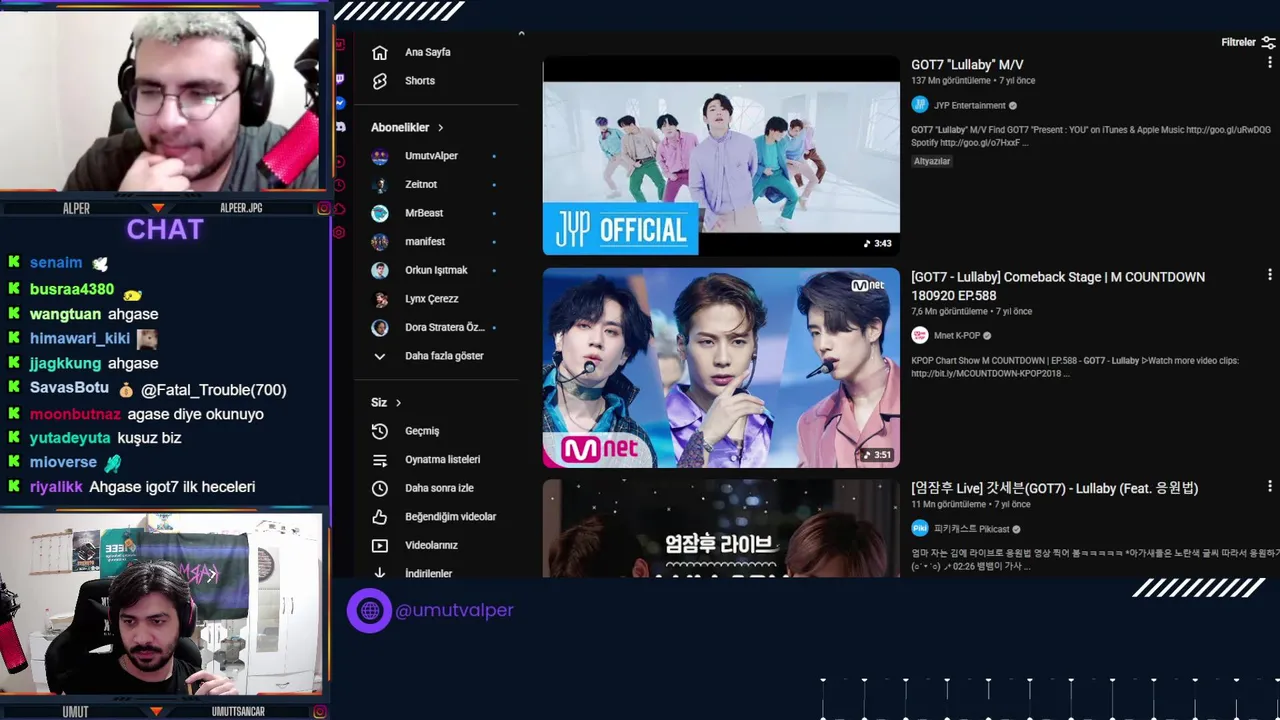Screen dimensions: 1280x720
Task: Open Beğendiğim videolar thumbs-up icon
Action: [379, 517]
